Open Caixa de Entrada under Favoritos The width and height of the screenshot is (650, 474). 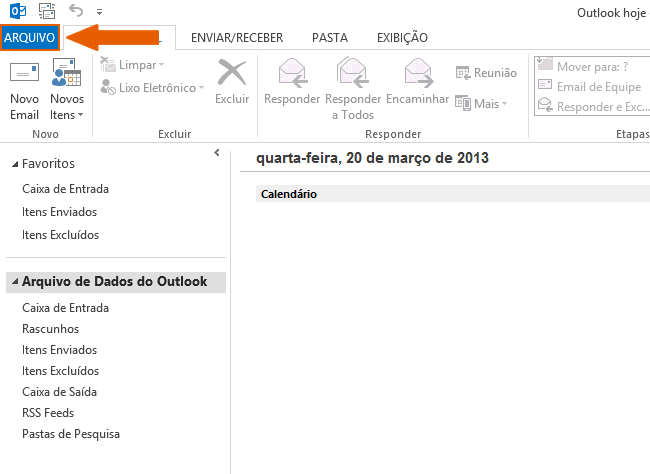point(65,189)
